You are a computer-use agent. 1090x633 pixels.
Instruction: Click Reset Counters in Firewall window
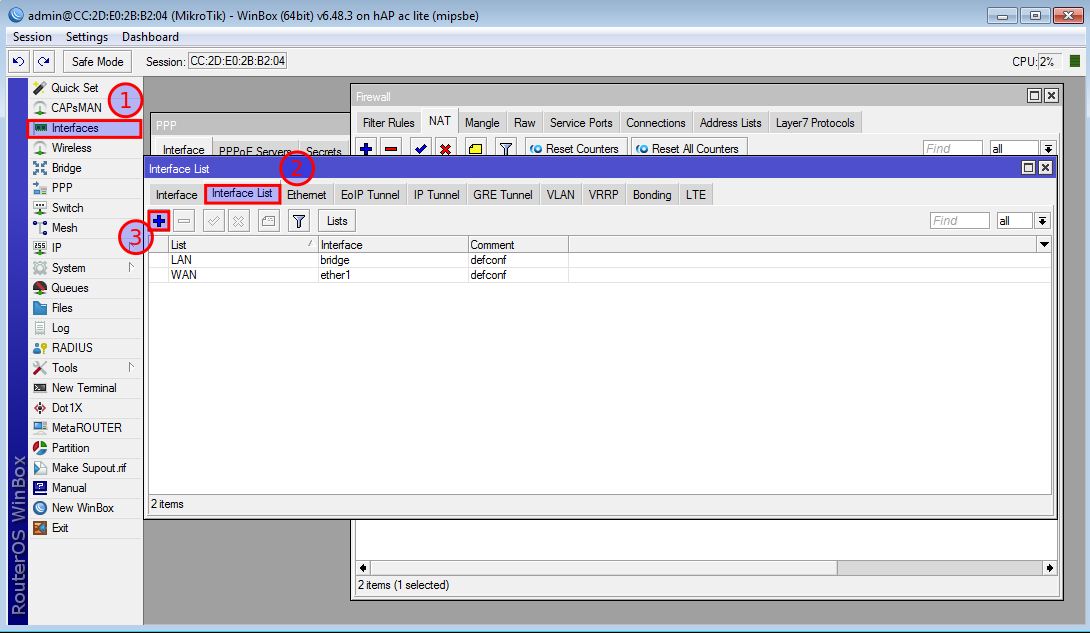click(x=576, y=149)
